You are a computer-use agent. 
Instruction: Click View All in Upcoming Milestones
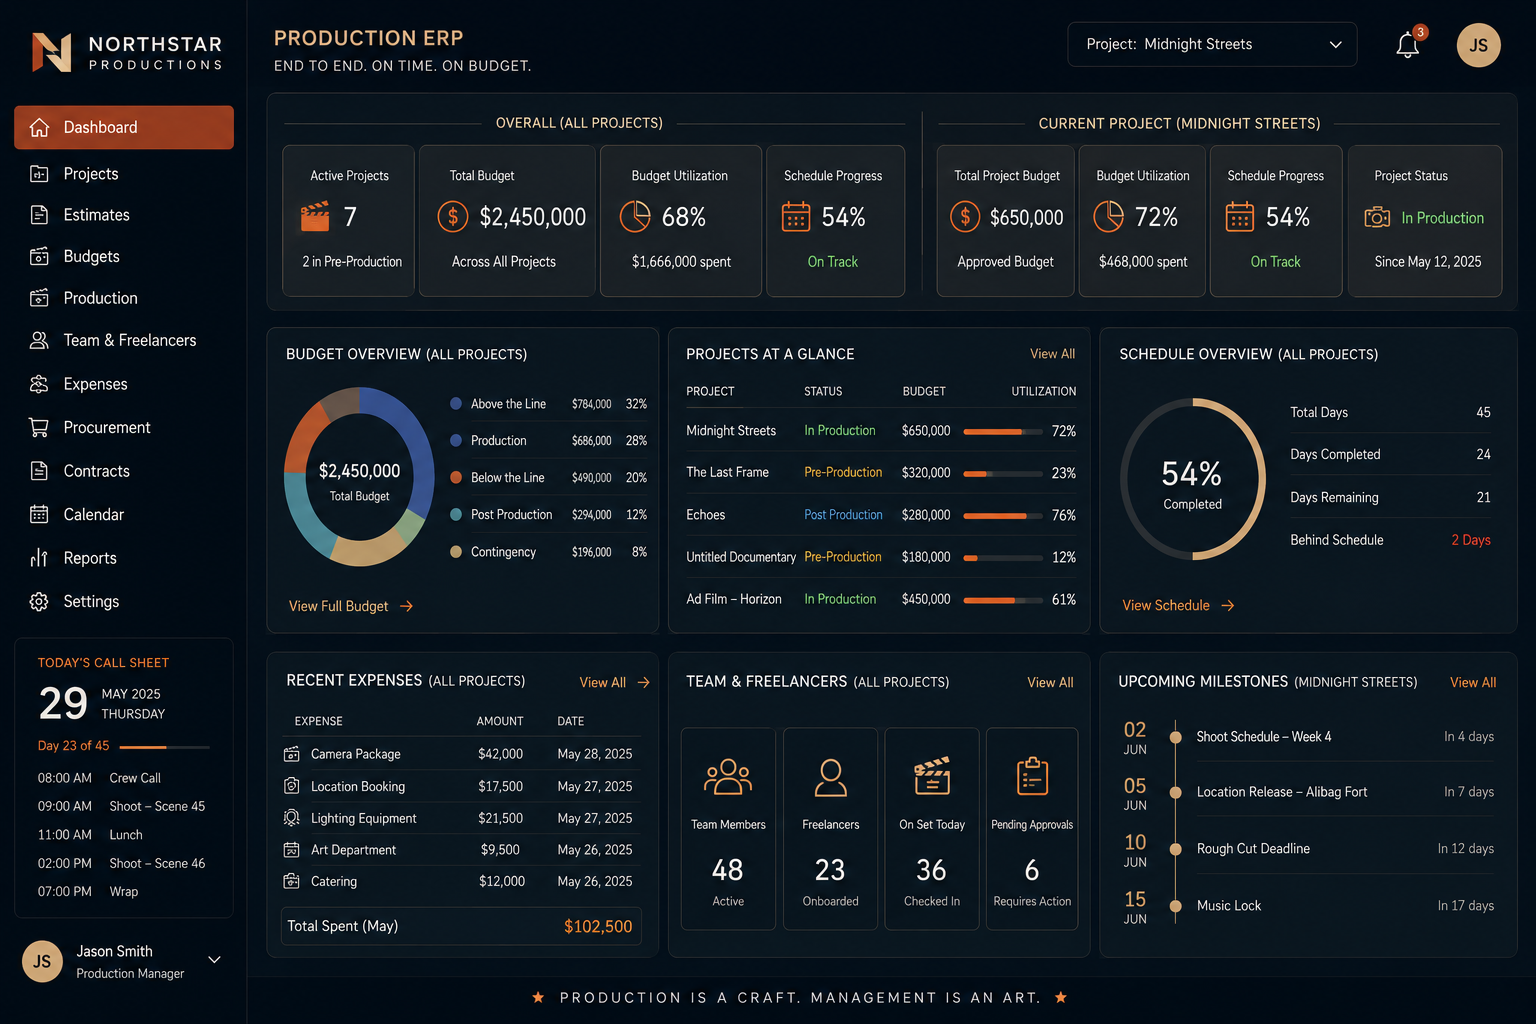point(1473,682)
